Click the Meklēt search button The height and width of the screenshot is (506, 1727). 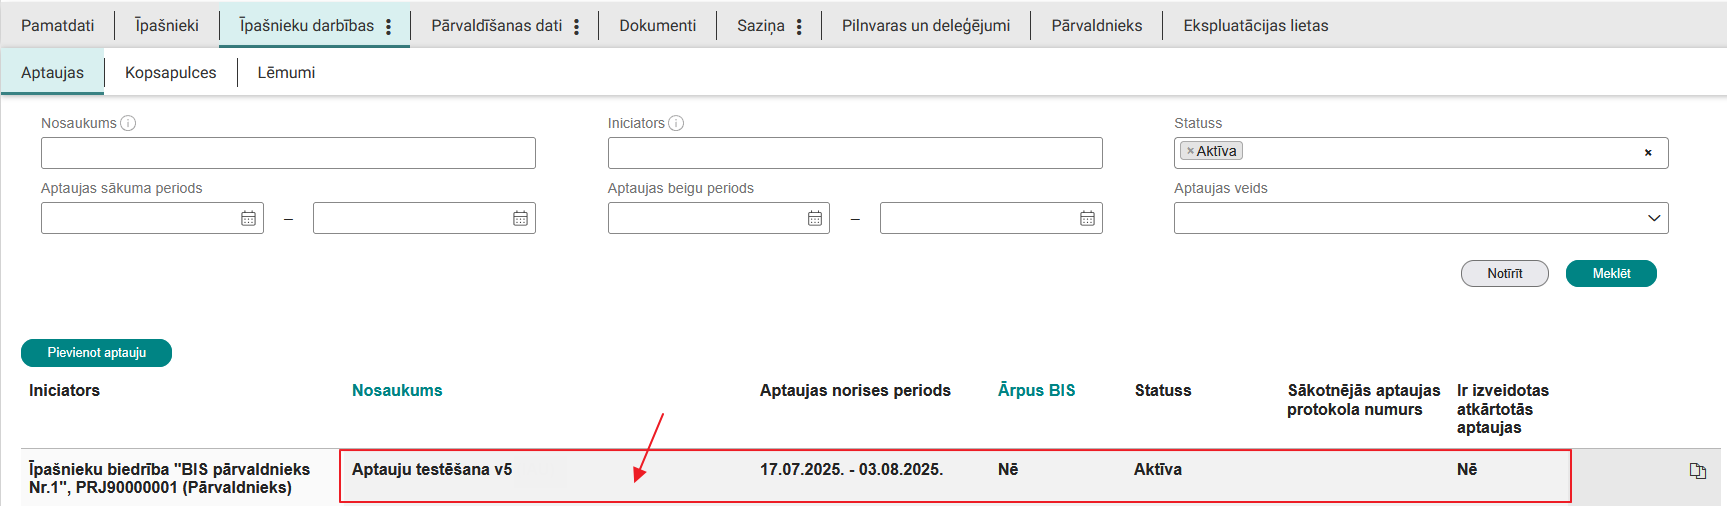click(1611, 273)
